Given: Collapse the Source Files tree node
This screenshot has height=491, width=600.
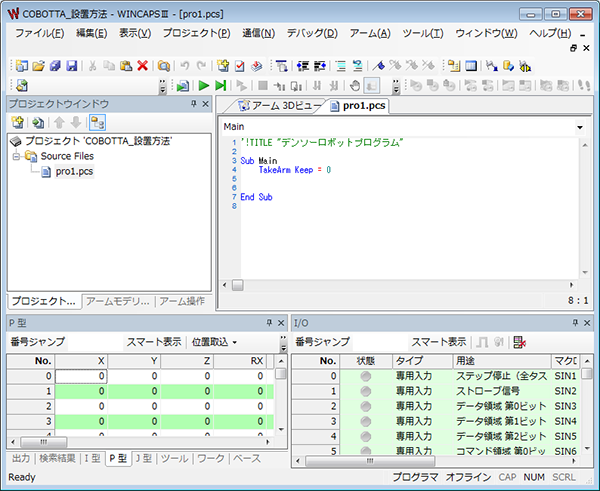Looking at the screenshot, I should point(16,157).
